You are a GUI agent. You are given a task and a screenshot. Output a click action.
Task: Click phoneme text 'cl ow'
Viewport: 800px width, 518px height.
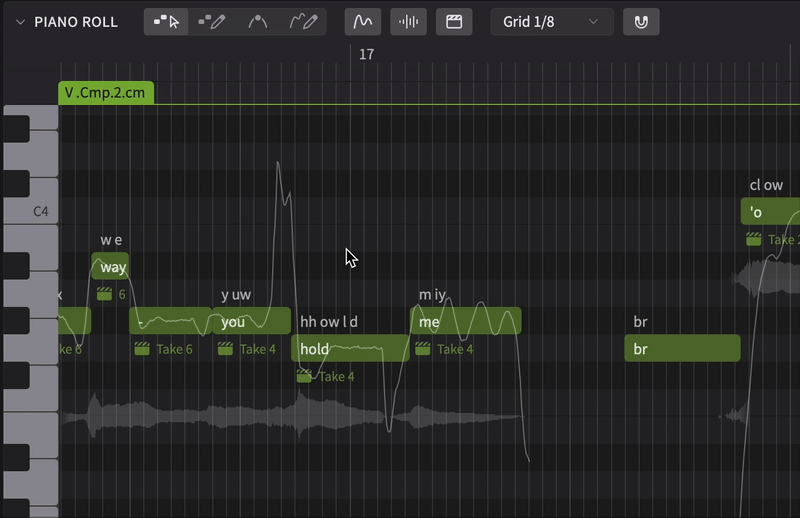766,185
